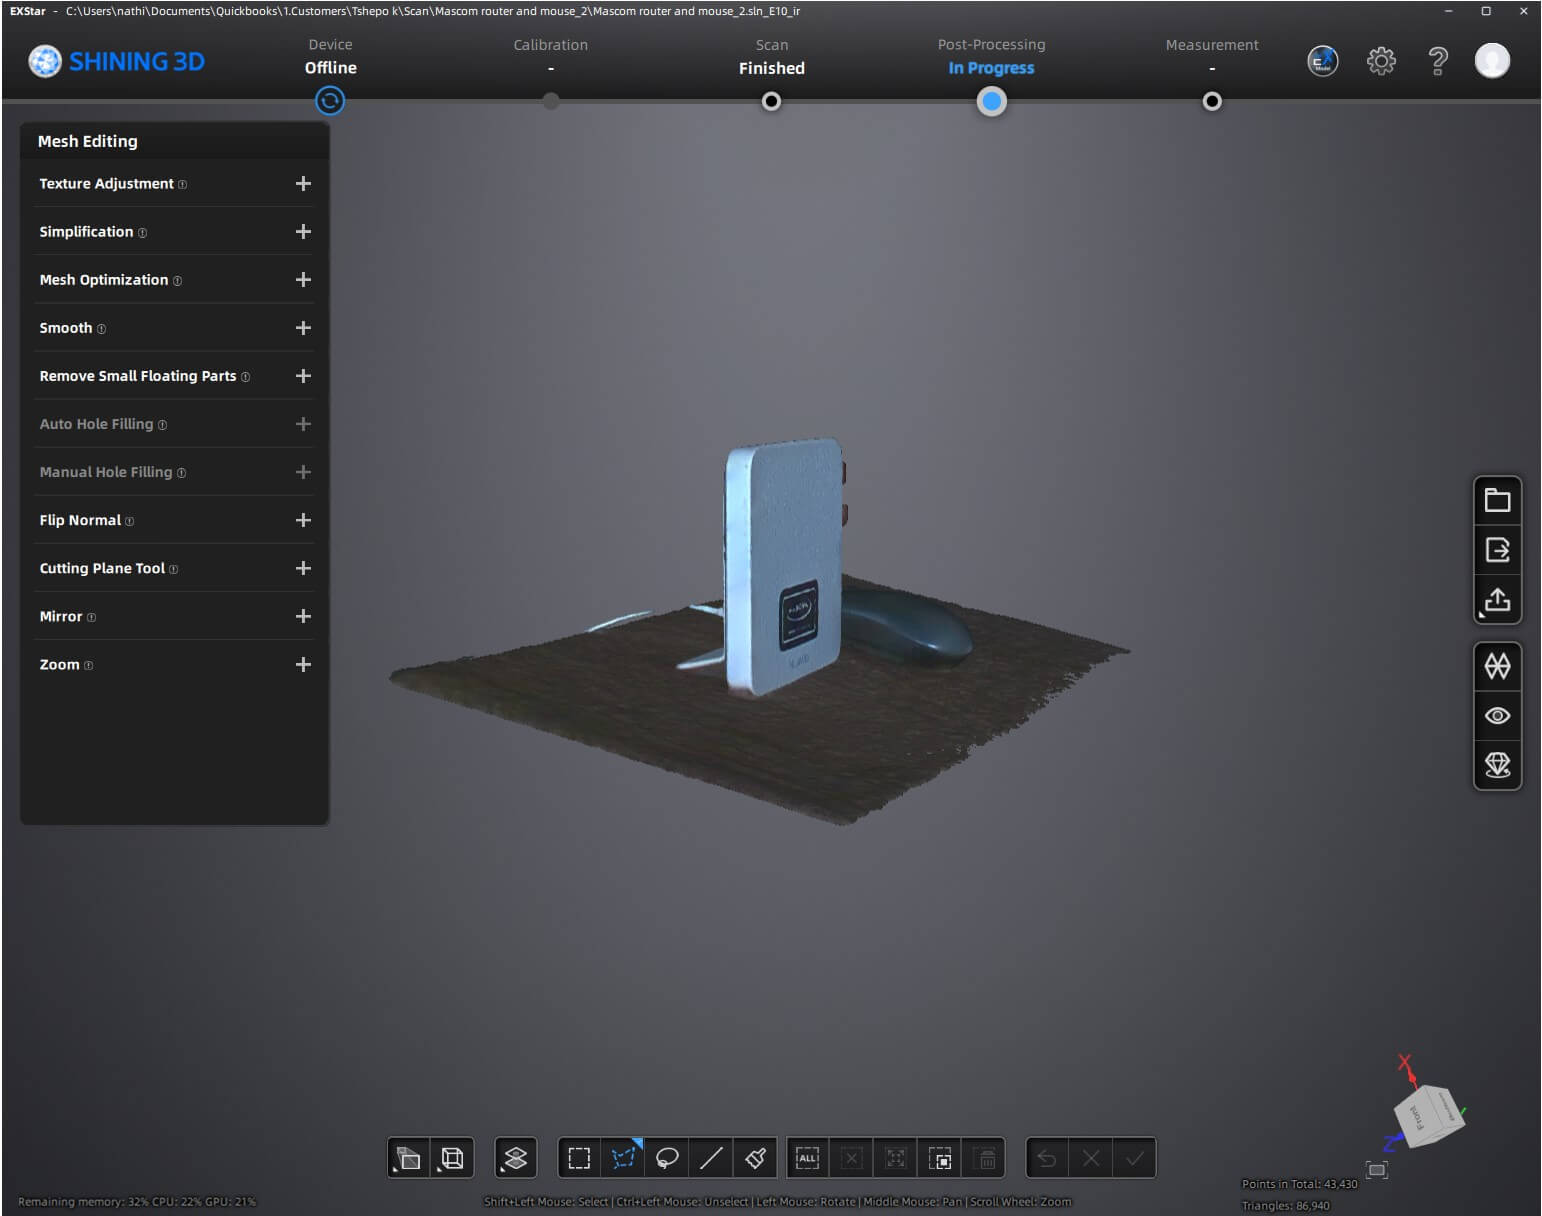Screen dimensions: 1542x1216
Task: Click the upload share icon
Action: pos(1497,599)
